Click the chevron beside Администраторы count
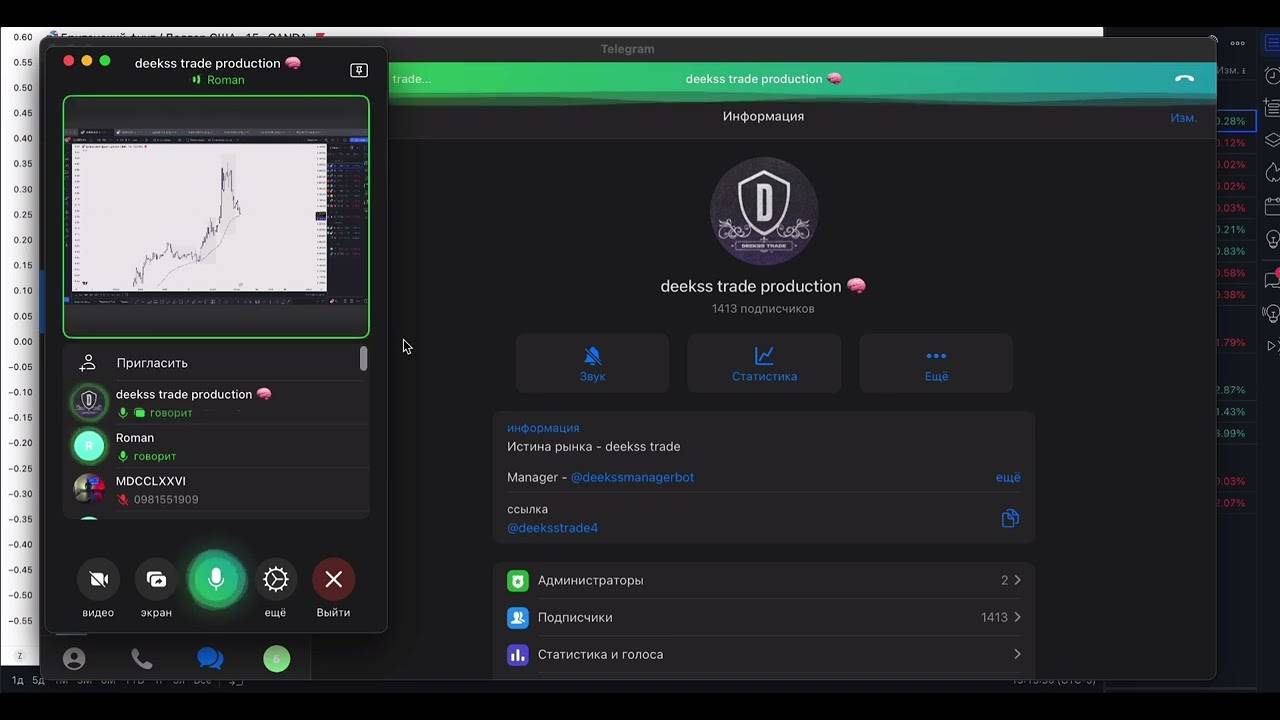 click(x=1017, y=580)
